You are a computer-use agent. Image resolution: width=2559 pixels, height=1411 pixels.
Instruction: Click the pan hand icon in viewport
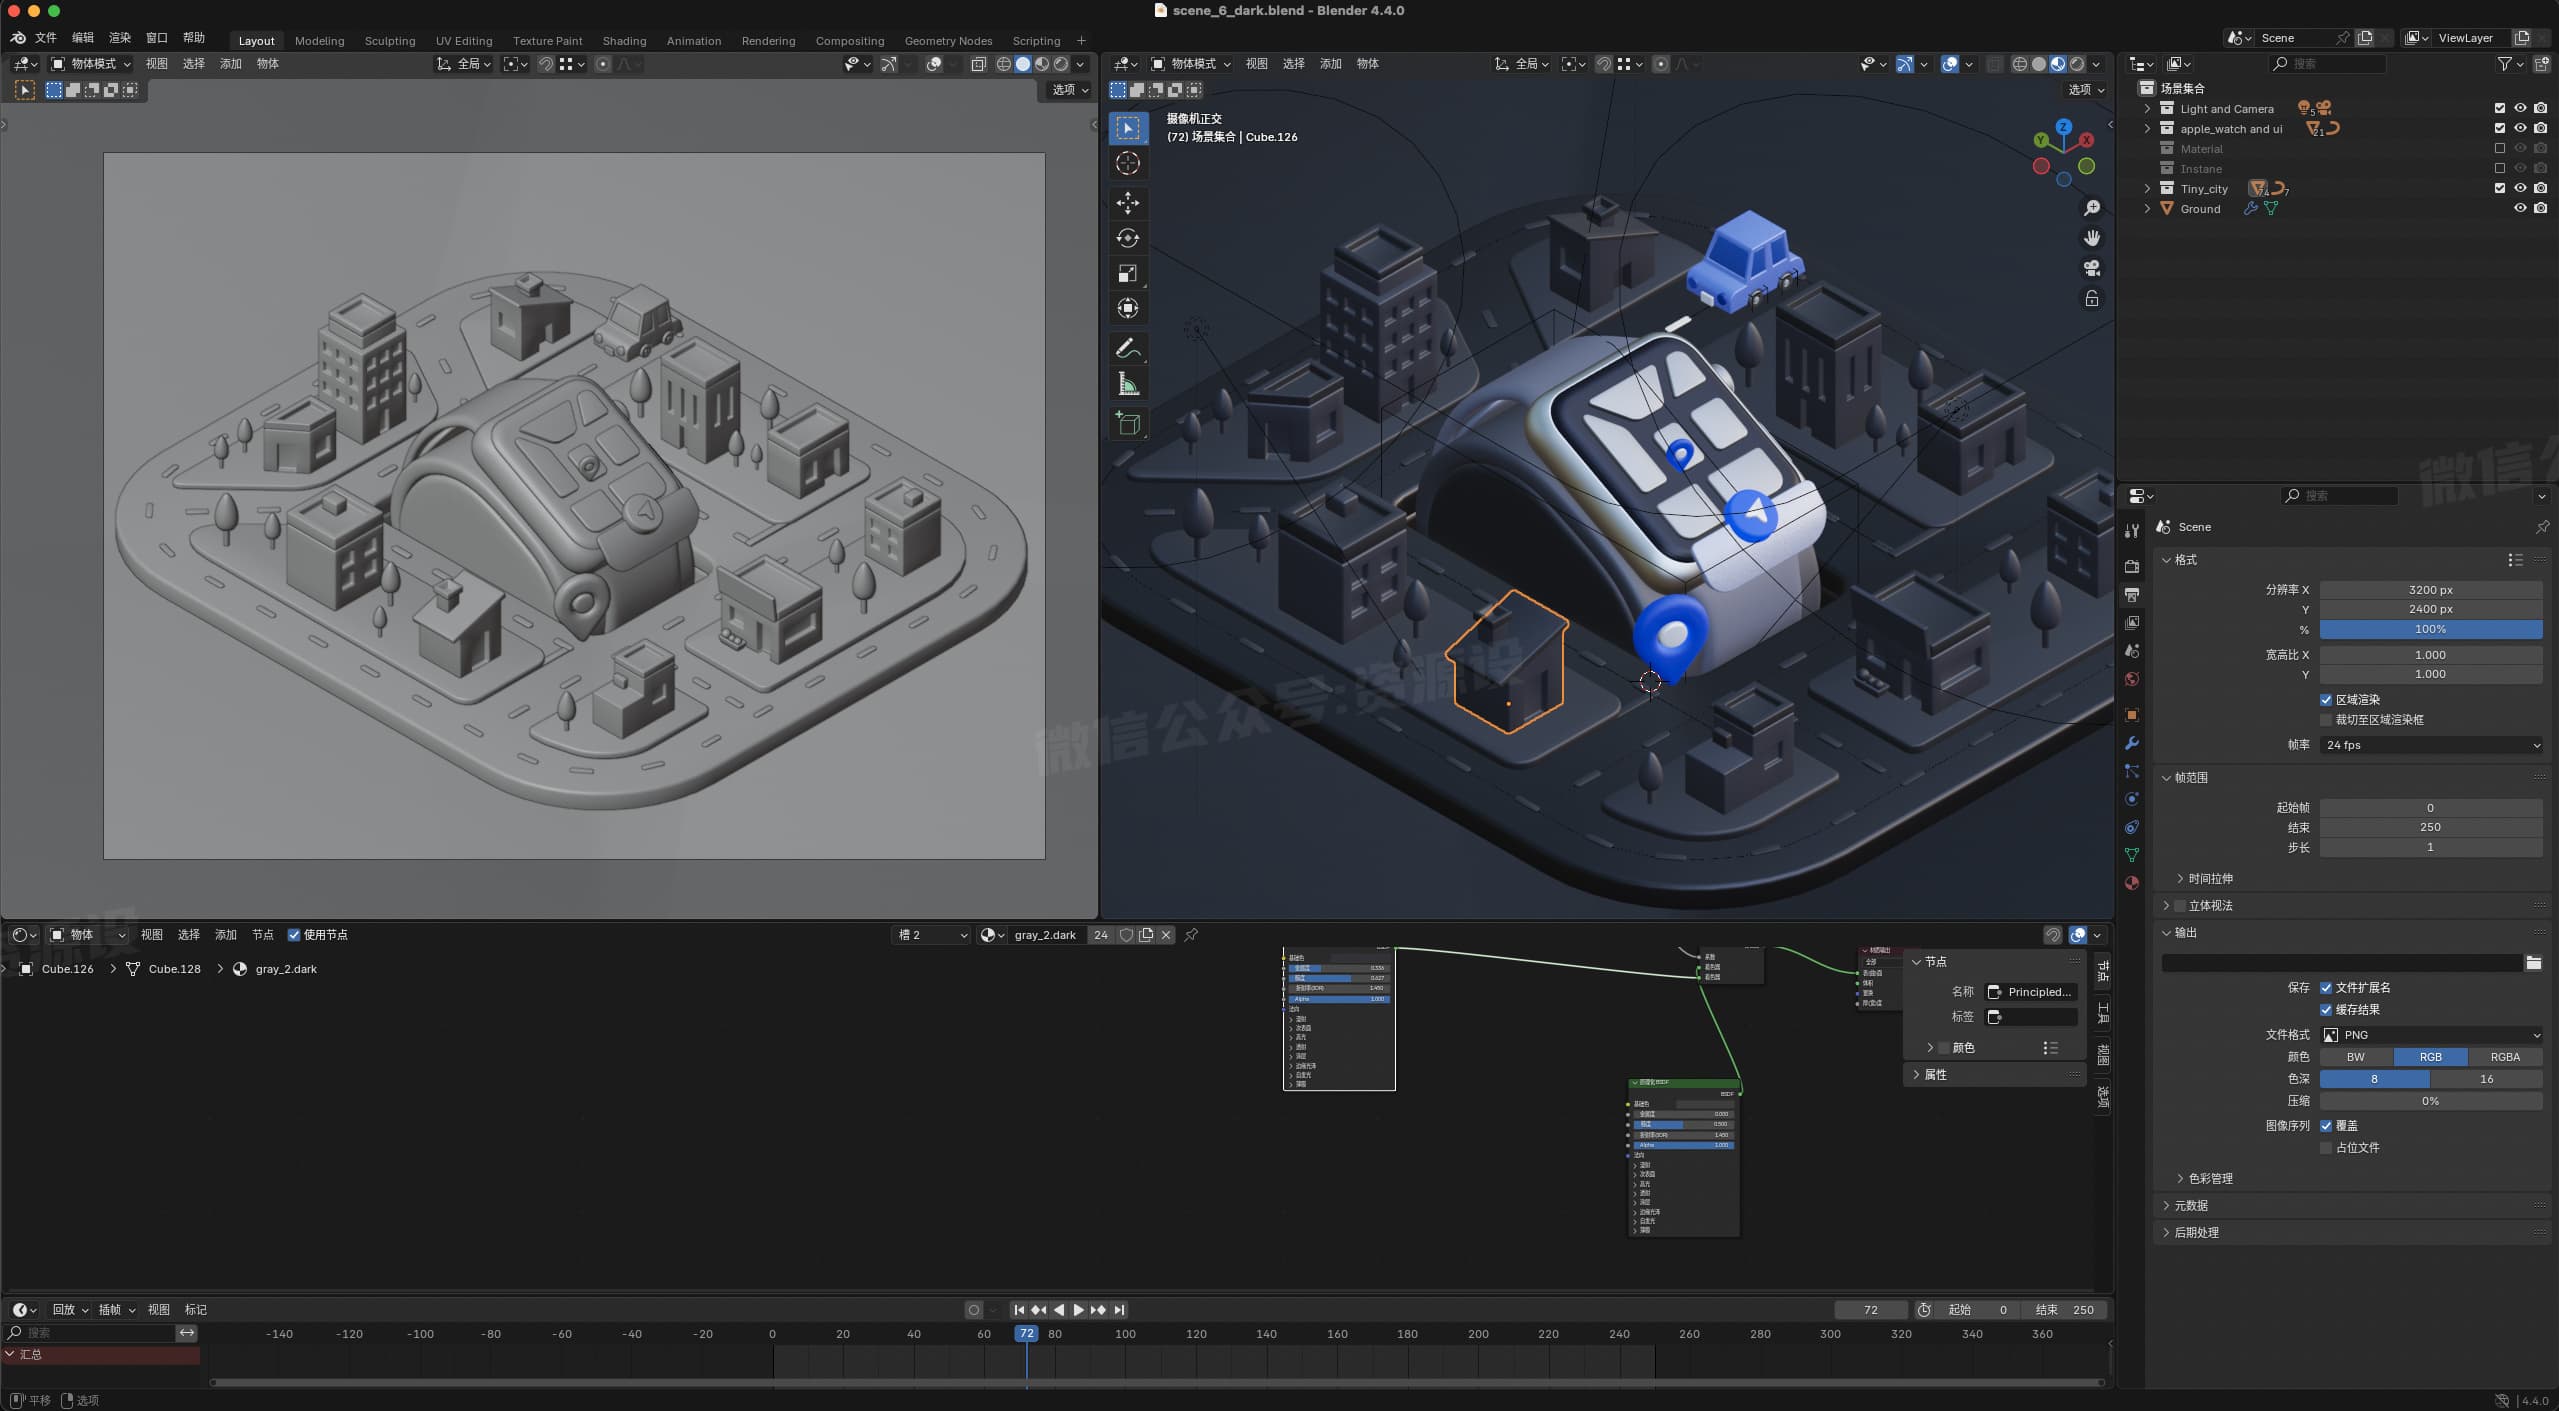tap(2091, 238)
